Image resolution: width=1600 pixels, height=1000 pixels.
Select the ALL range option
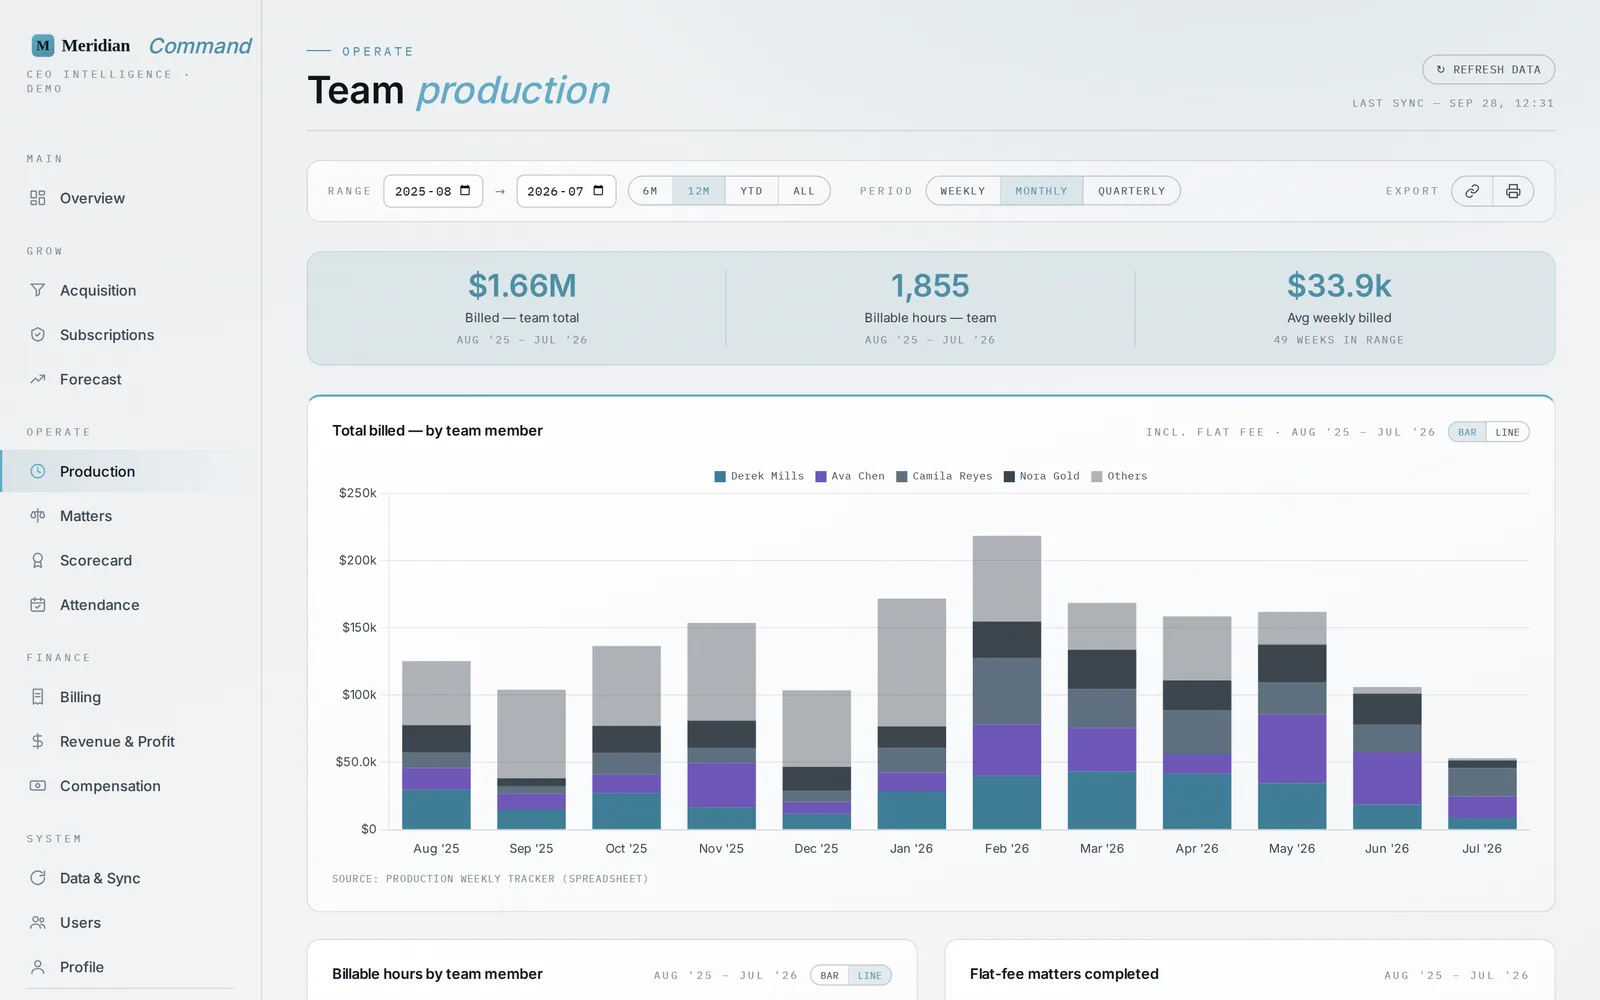(804, 191)
